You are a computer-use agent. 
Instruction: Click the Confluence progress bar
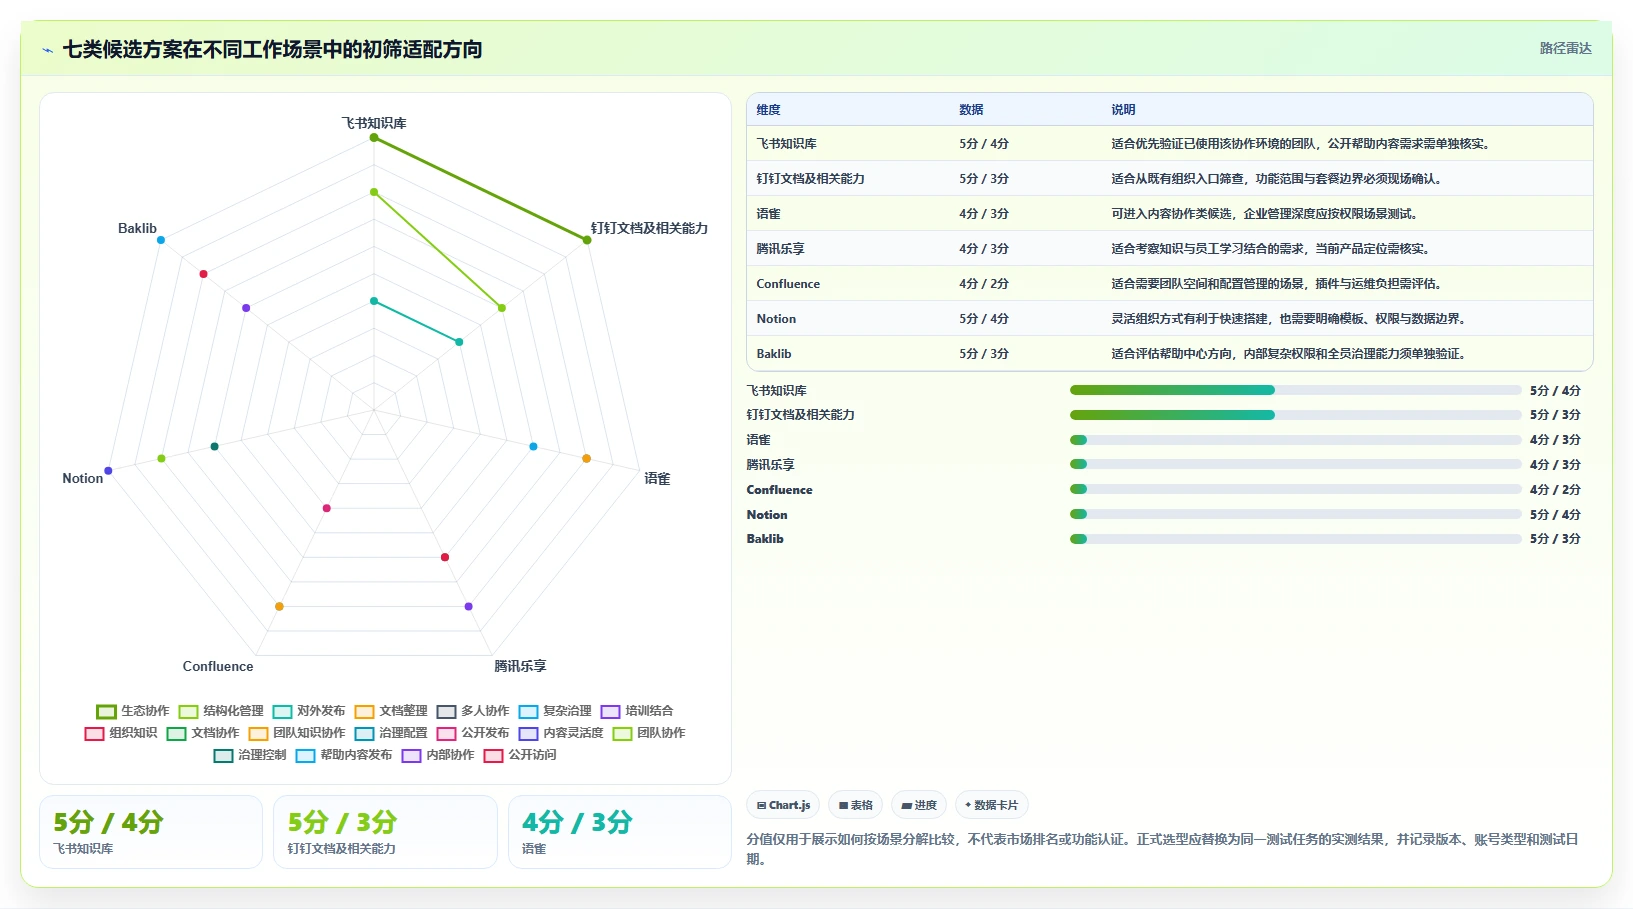coord(1295,489)
